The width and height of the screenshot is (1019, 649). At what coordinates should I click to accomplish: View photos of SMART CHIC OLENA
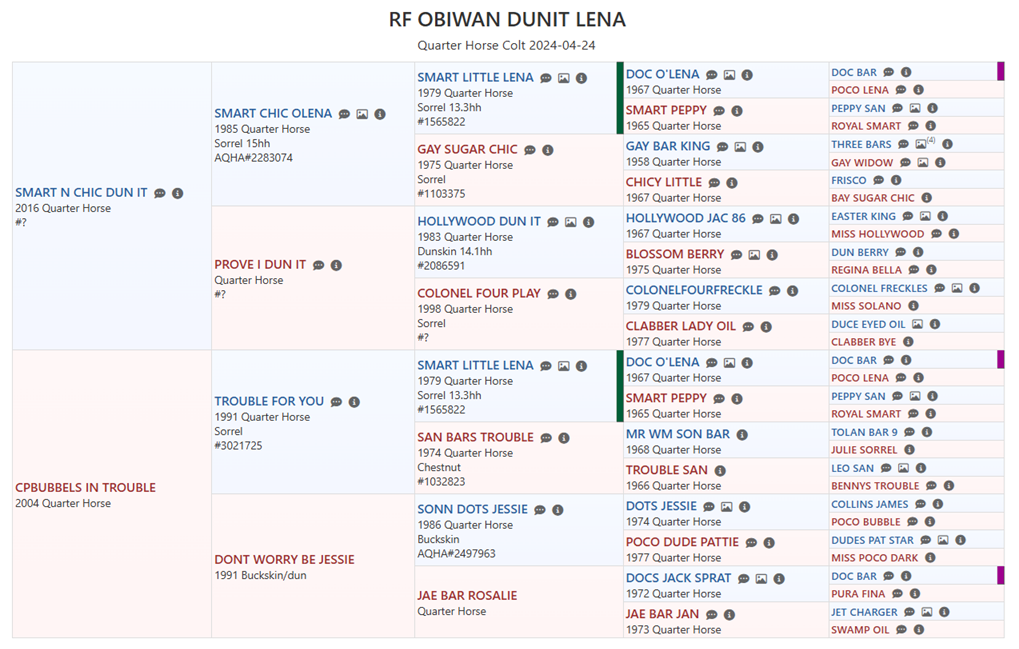point(362,114)
